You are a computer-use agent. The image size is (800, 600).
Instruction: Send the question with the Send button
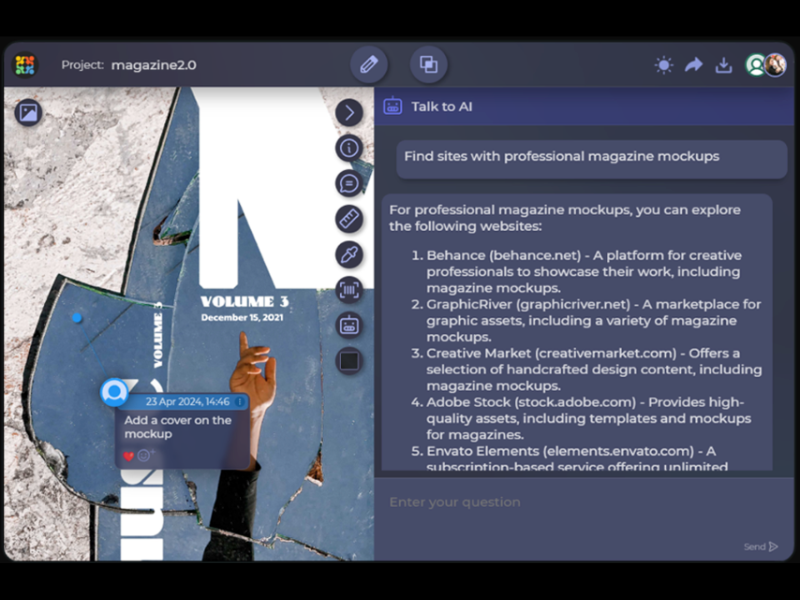click(x=761, y=547)
